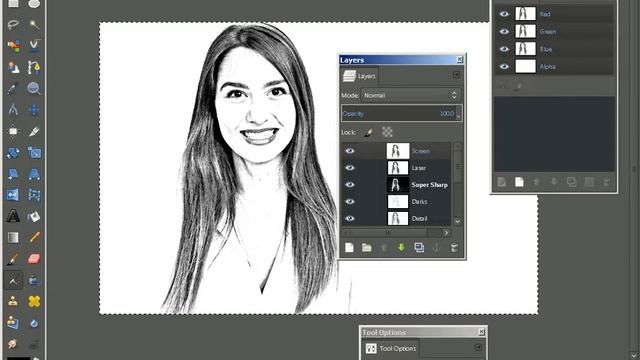Viewport: 640px width, 360px height.
Task: Select the Scale tool
Action: coord(34,153)
